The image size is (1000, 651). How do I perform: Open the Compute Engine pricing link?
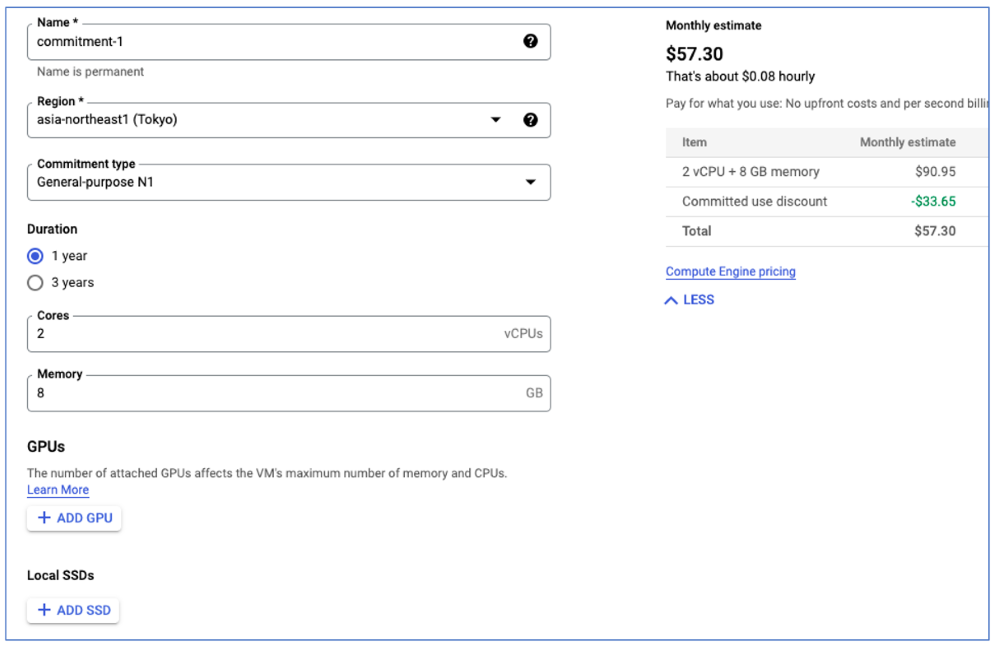coord(731,272)
